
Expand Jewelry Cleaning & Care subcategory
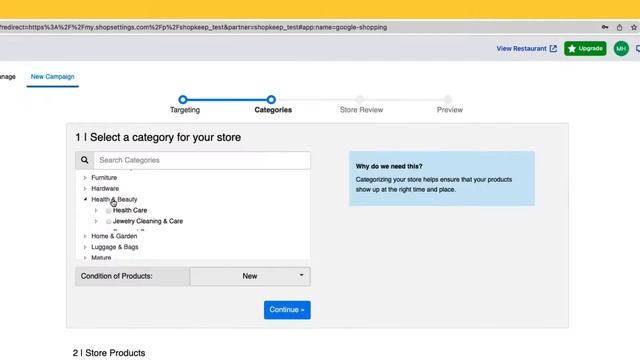(96, 221)
